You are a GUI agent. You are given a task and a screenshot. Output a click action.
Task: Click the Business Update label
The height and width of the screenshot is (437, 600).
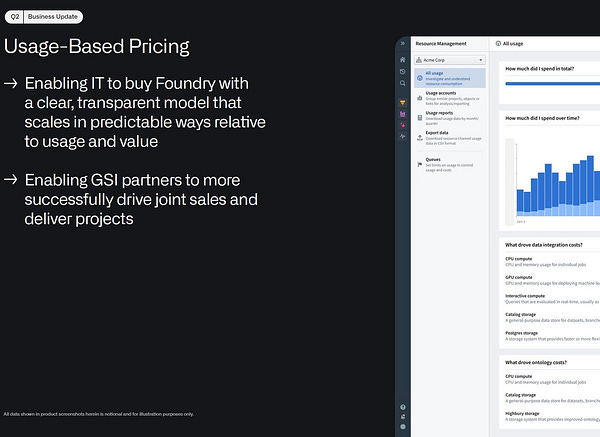click(x=53, y=17)
